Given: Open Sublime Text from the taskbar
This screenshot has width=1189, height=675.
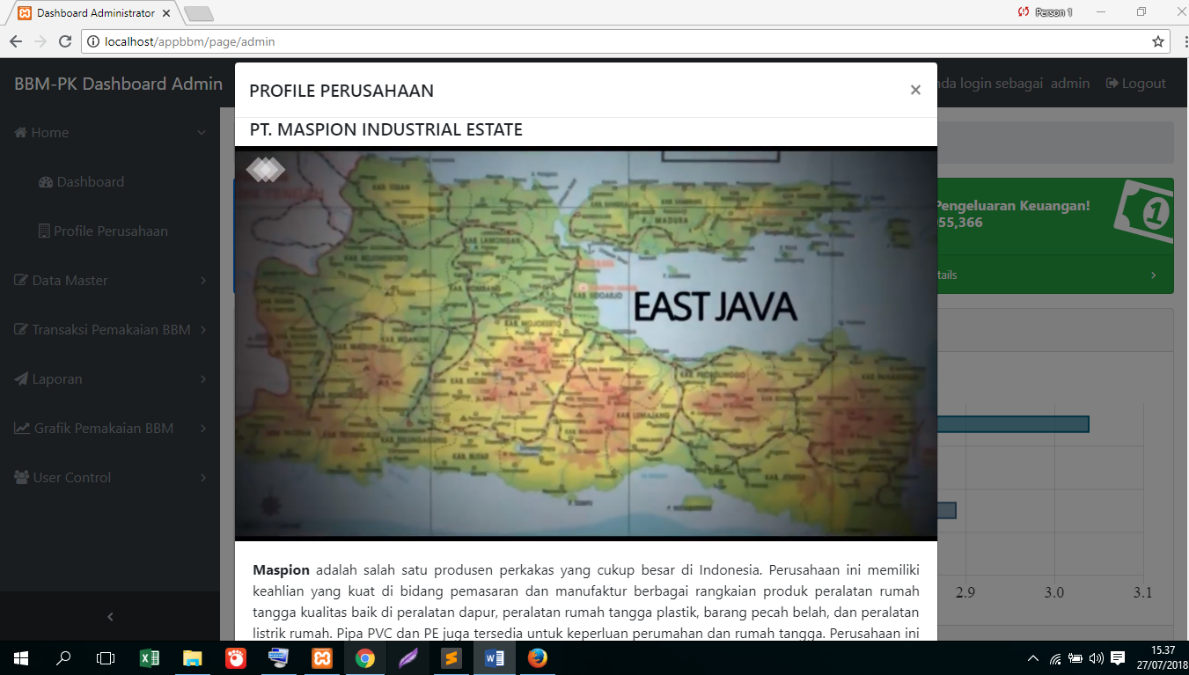Looking at the screenshot, I should [451, 658].
